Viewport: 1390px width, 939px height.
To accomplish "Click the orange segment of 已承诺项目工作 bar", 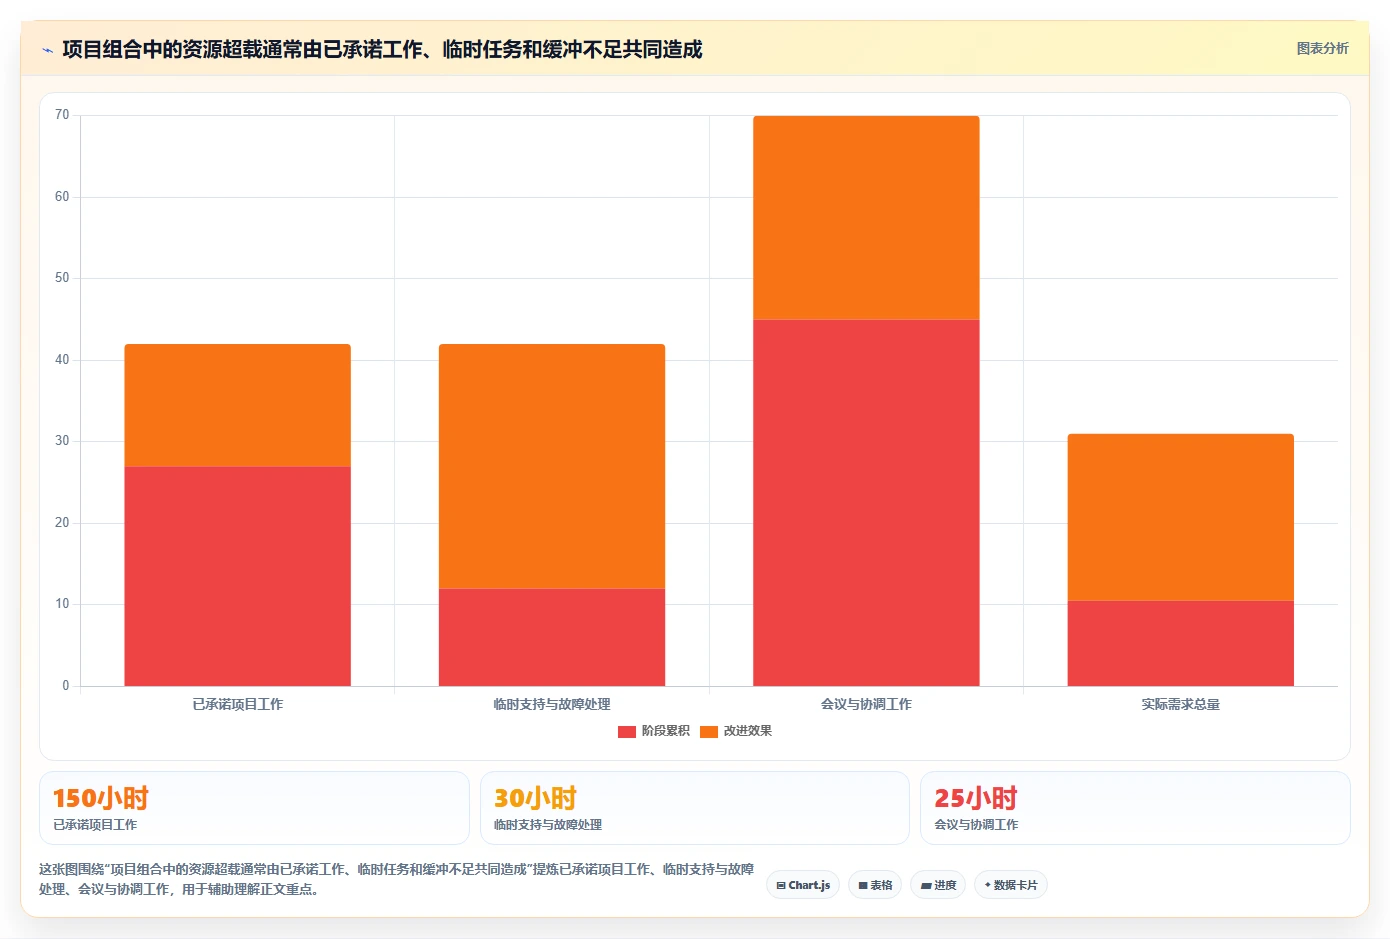I will click(x=237, y=405).
